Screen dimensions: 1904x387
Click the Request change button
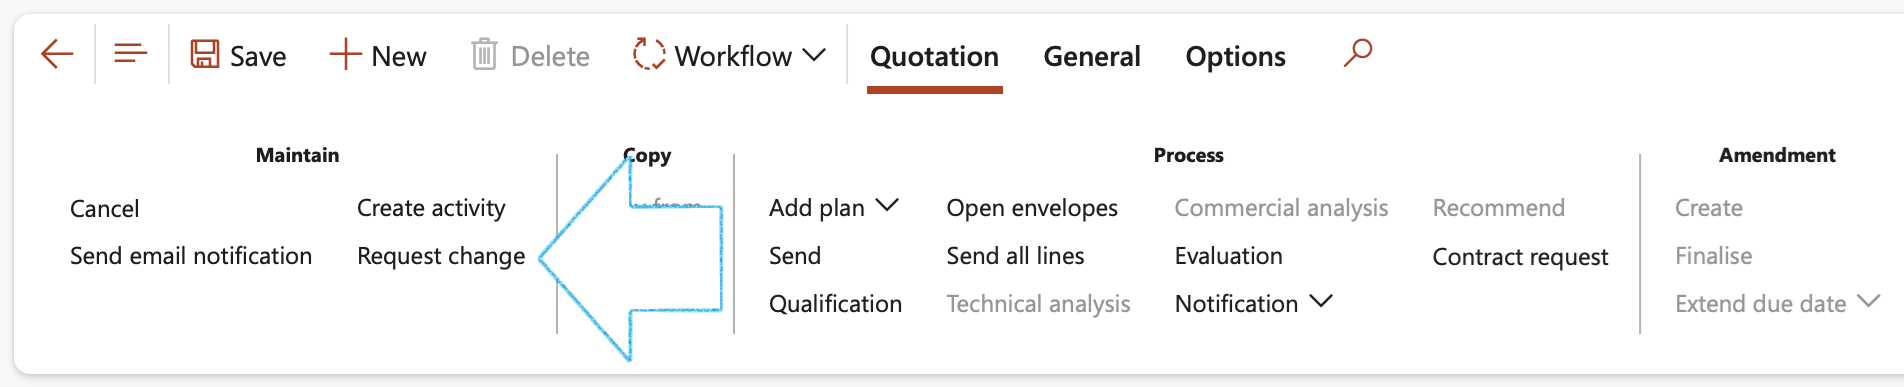click(441, 257)
